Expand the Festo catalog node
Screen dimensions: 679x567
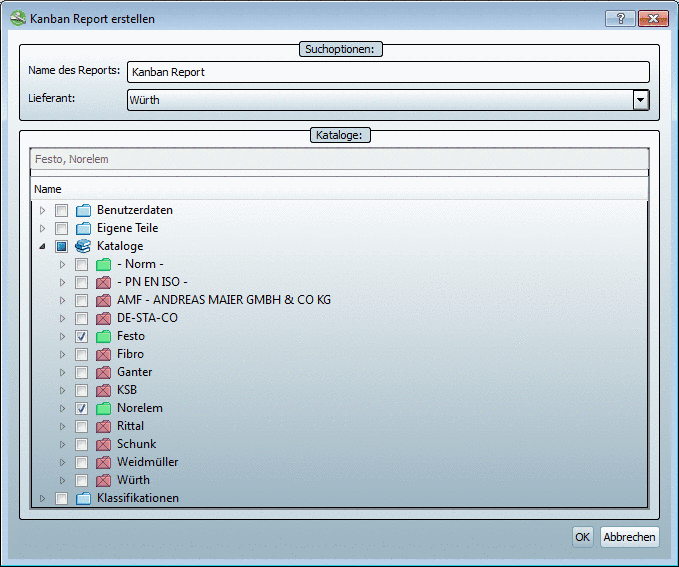(62, 336)
